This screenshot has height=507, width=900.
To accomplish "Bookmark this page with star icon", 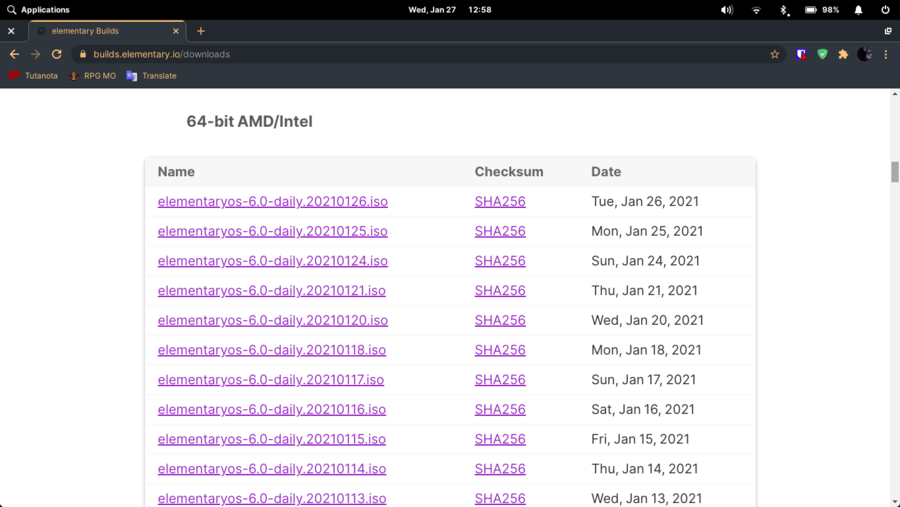I will point(774,54).
